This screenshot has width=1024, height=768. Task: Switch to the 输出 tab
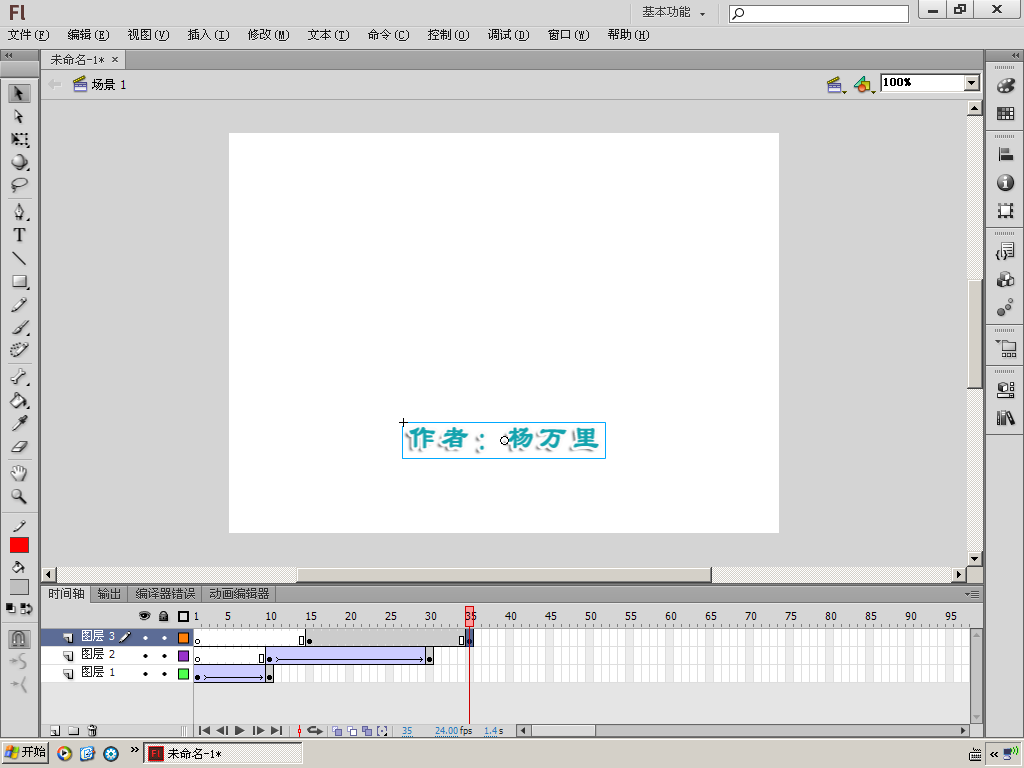coord(109,594)
